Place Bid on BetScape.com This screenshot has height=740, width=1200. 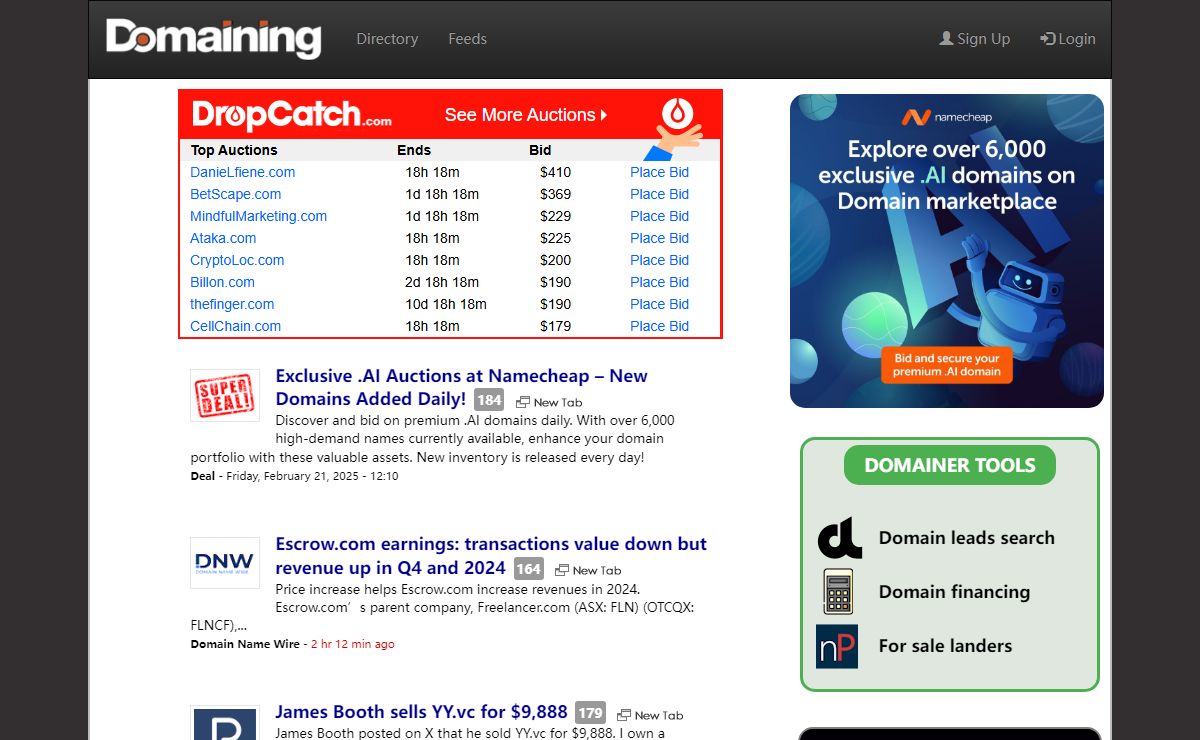[659, 194]
